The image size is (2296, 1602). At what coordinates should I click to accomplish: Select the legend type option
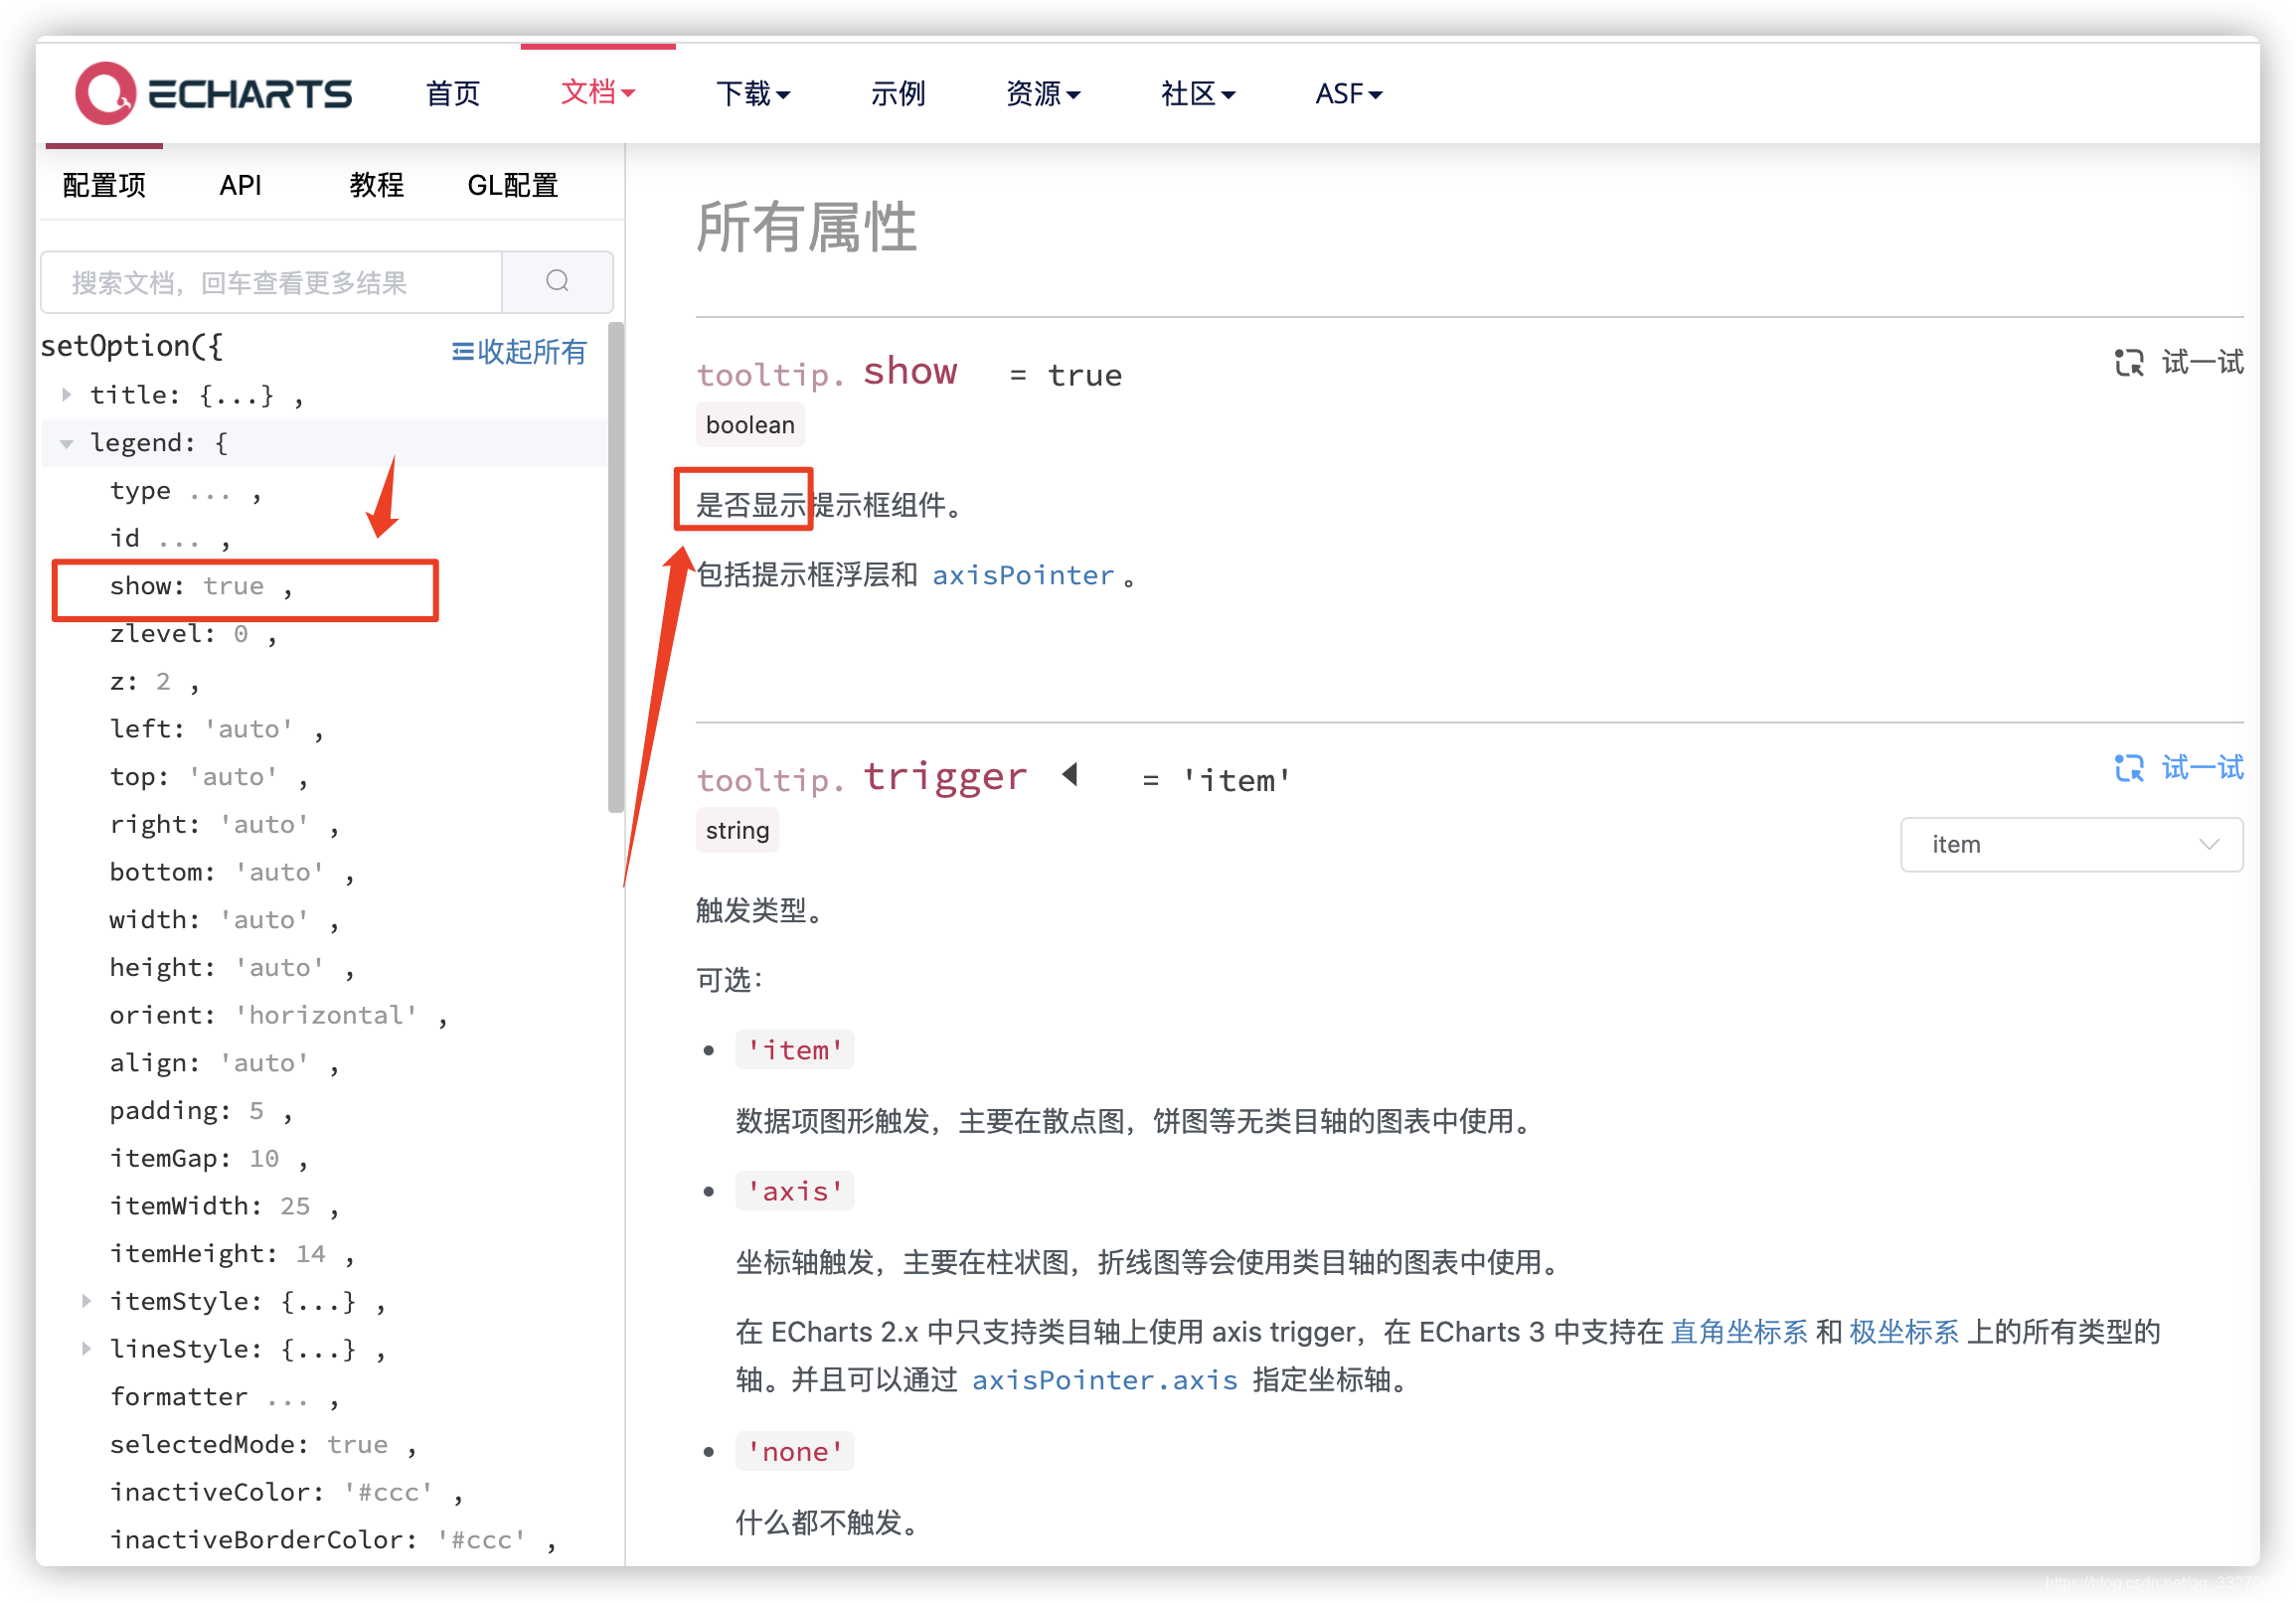tap(185, 491)
